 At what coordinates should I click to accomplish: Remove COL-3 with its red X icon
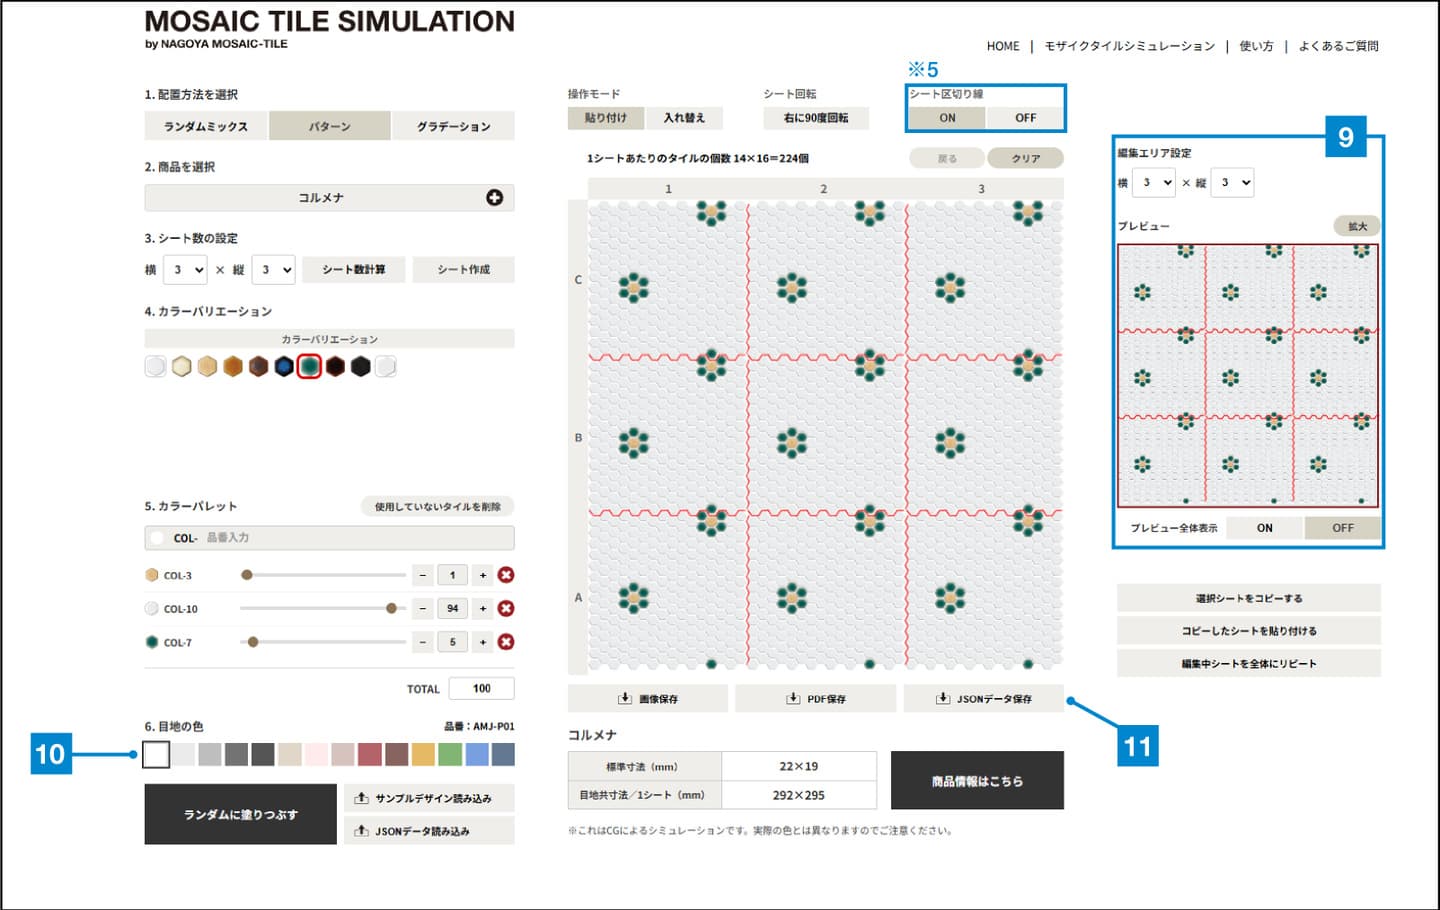click(506, 575)
